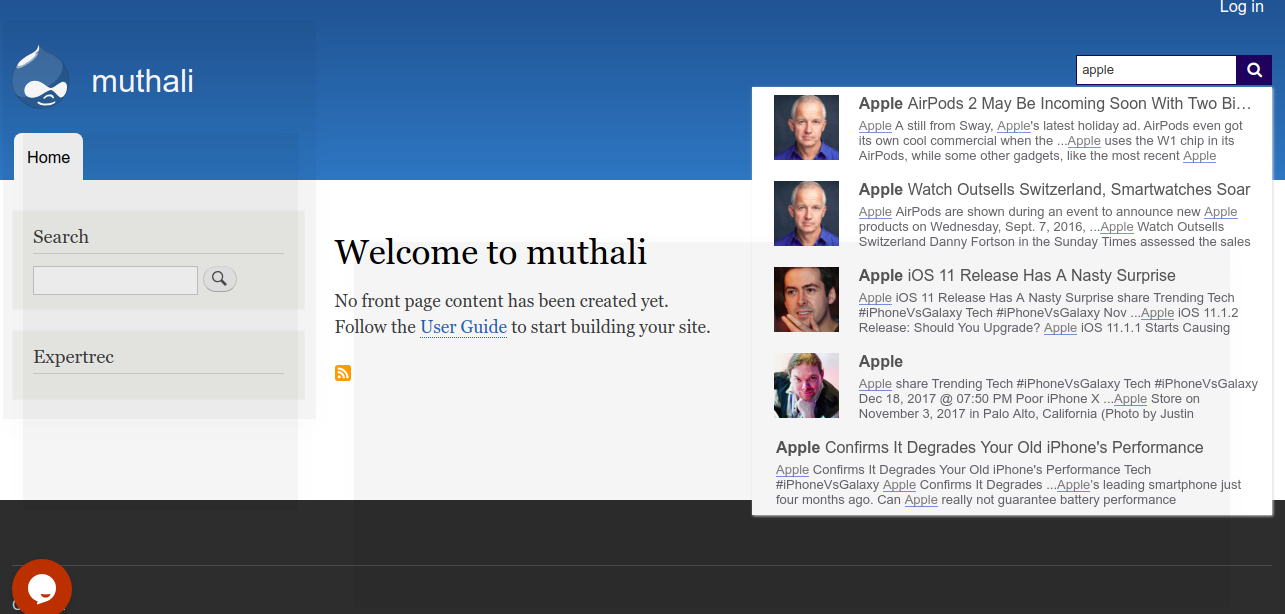Click the Apple link in AirPods snippet
Screen dimensions: 1285x614
click(x=875, y=126)
